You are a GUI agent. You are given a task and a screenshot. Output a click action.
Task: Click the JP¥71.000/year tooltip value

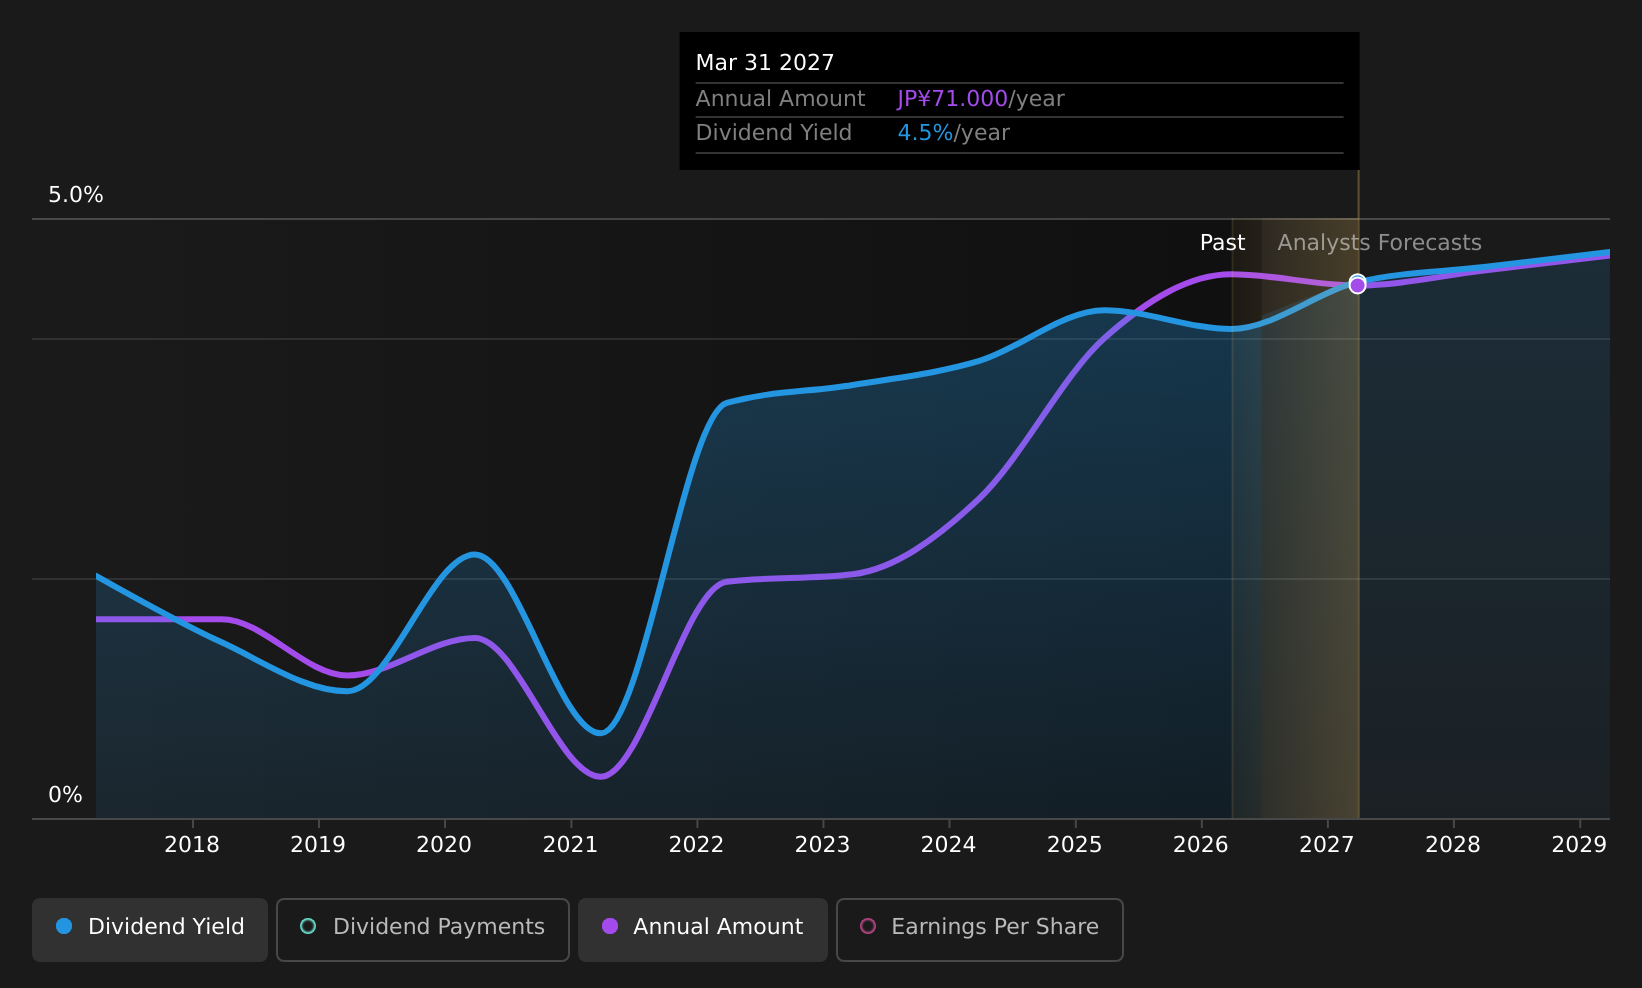(x=981, y=99)
